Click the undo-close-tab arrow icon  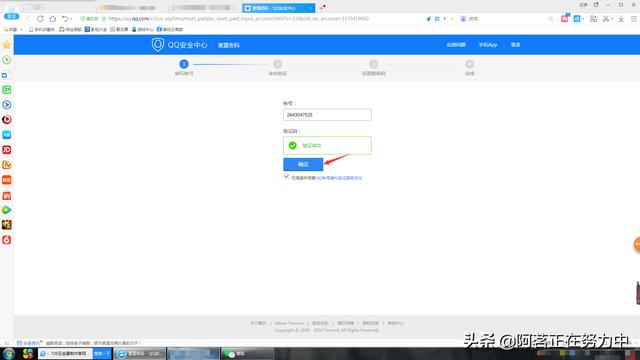(65, 19)
